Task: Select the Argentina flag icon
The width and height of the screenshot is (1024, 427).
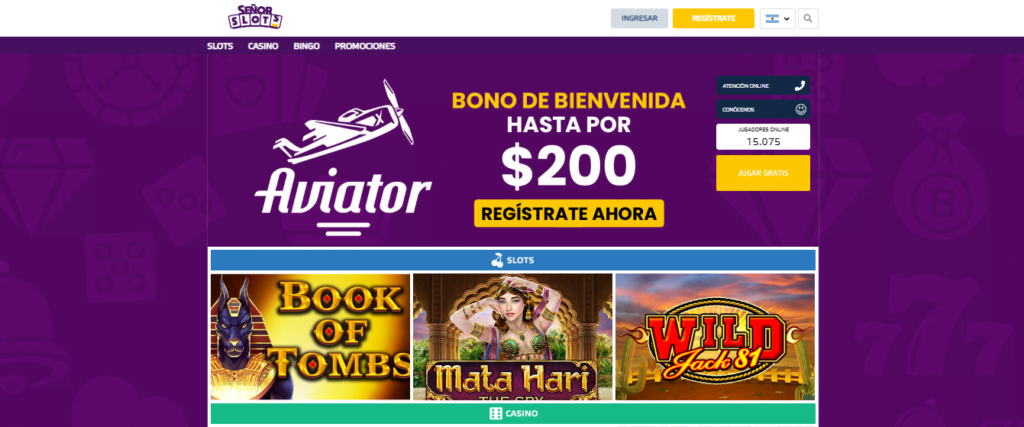Action: (772, 19)
